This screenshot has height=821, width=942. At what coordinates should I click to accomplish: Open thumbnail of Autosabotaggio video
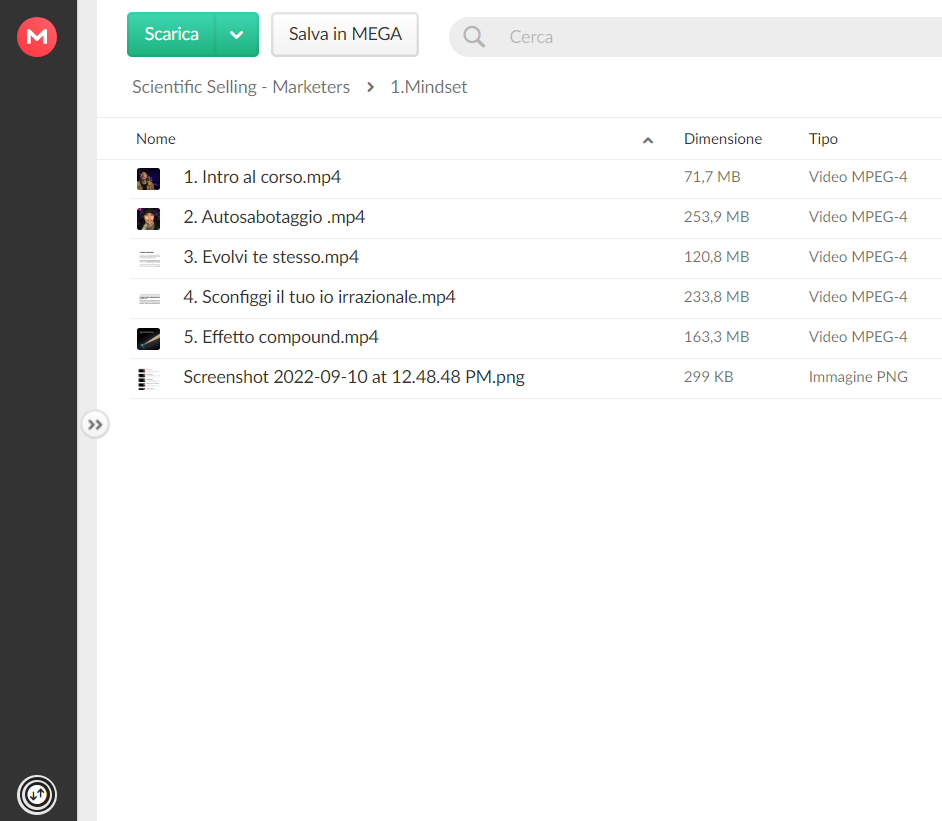(148, 219)
